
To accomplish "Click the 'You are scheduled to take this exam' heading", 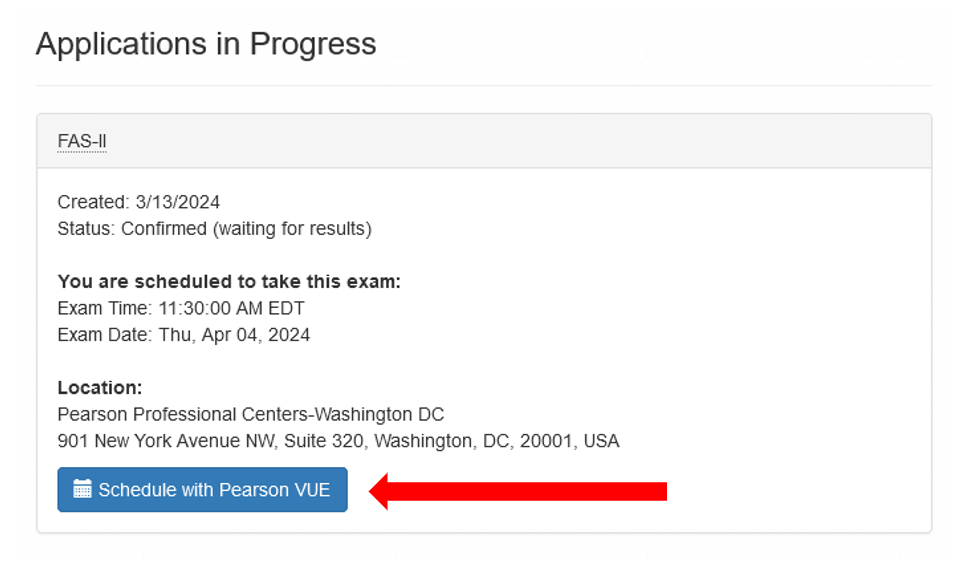I will point(229,282).
